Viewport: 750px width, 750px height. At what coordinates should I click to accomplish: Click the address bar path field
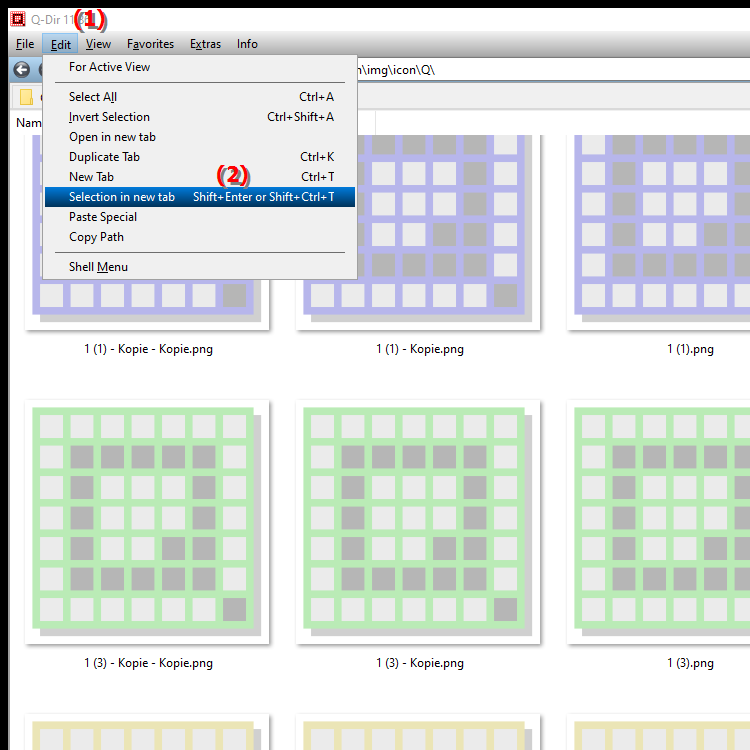(x=552, y=70)
